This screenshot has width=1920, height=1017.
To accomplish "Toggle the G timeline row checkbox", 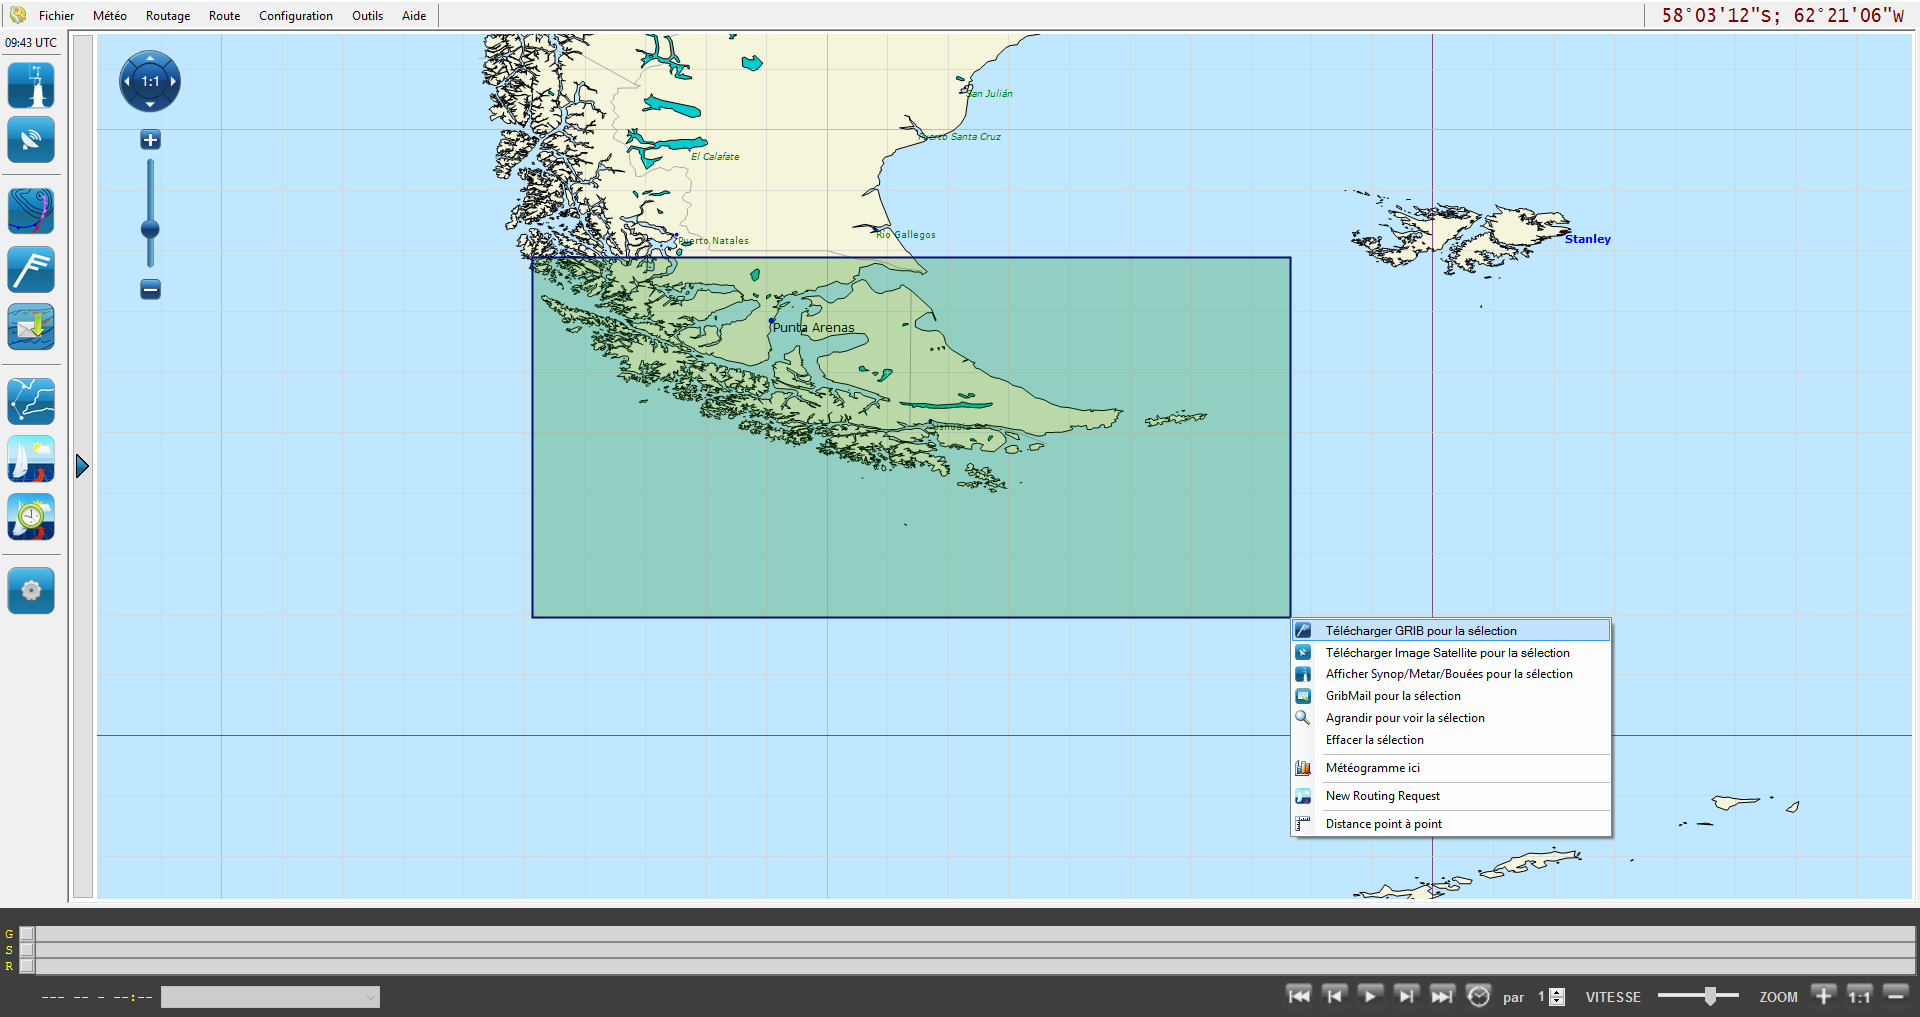I will (27, 934).
